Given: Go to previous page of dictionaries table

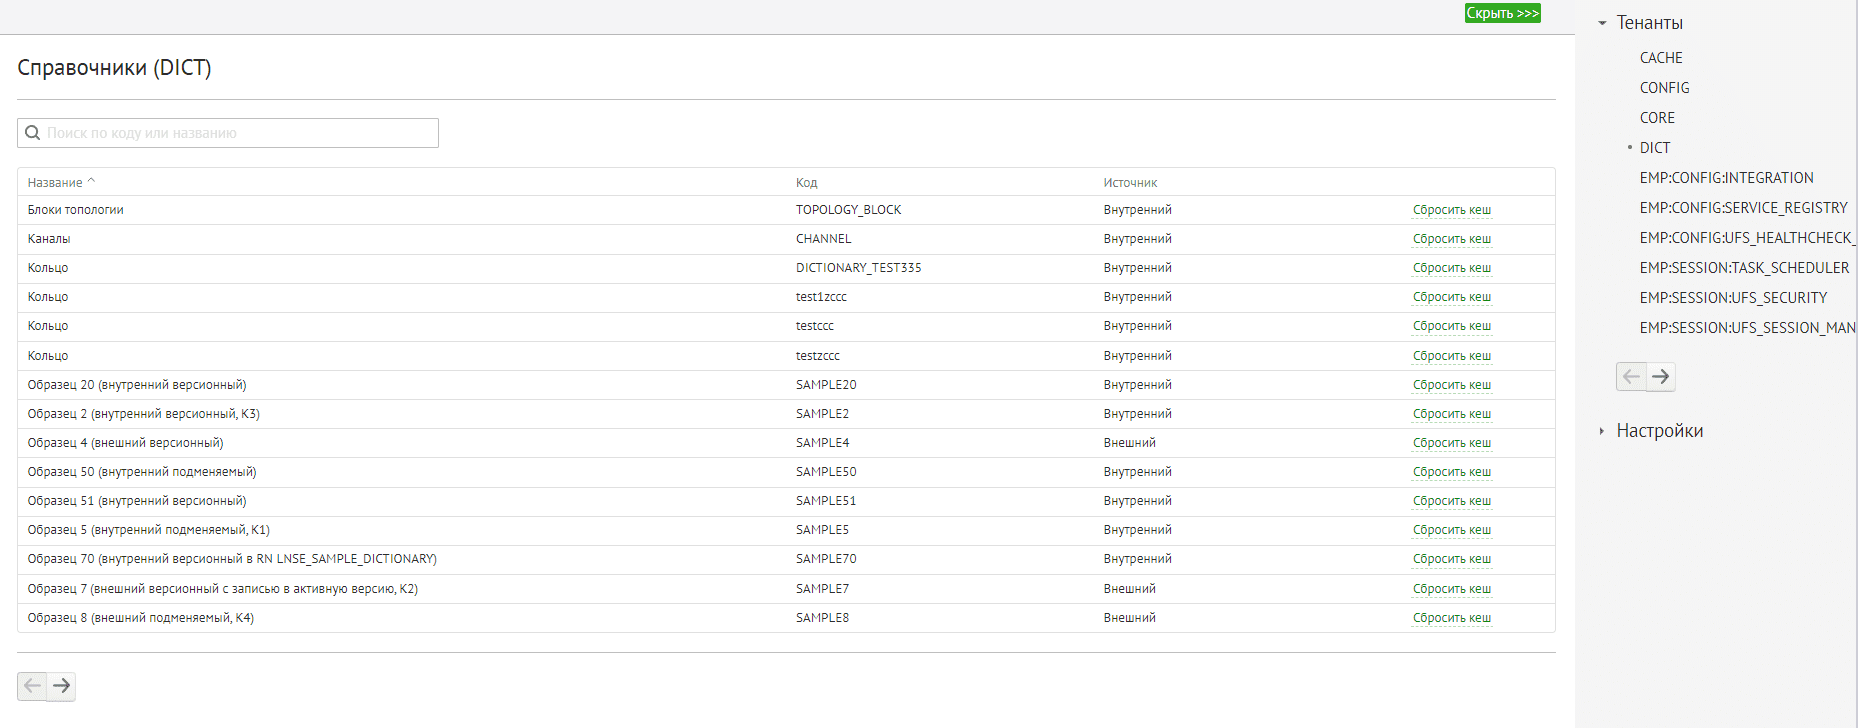Looking at the screenshot, I should pyautogui.click(x=32, y=686).
